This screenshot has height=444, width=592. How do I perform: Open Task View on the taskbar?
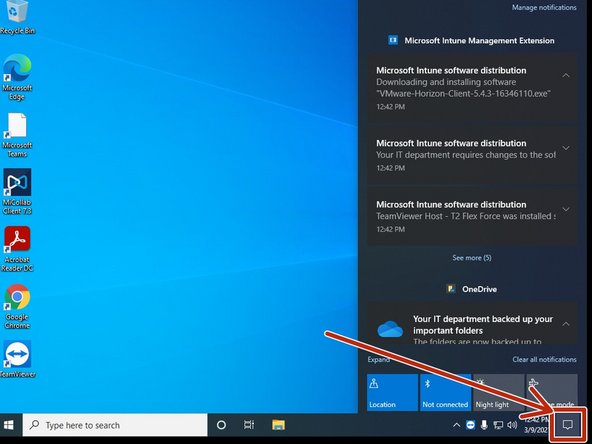[249, 425]
